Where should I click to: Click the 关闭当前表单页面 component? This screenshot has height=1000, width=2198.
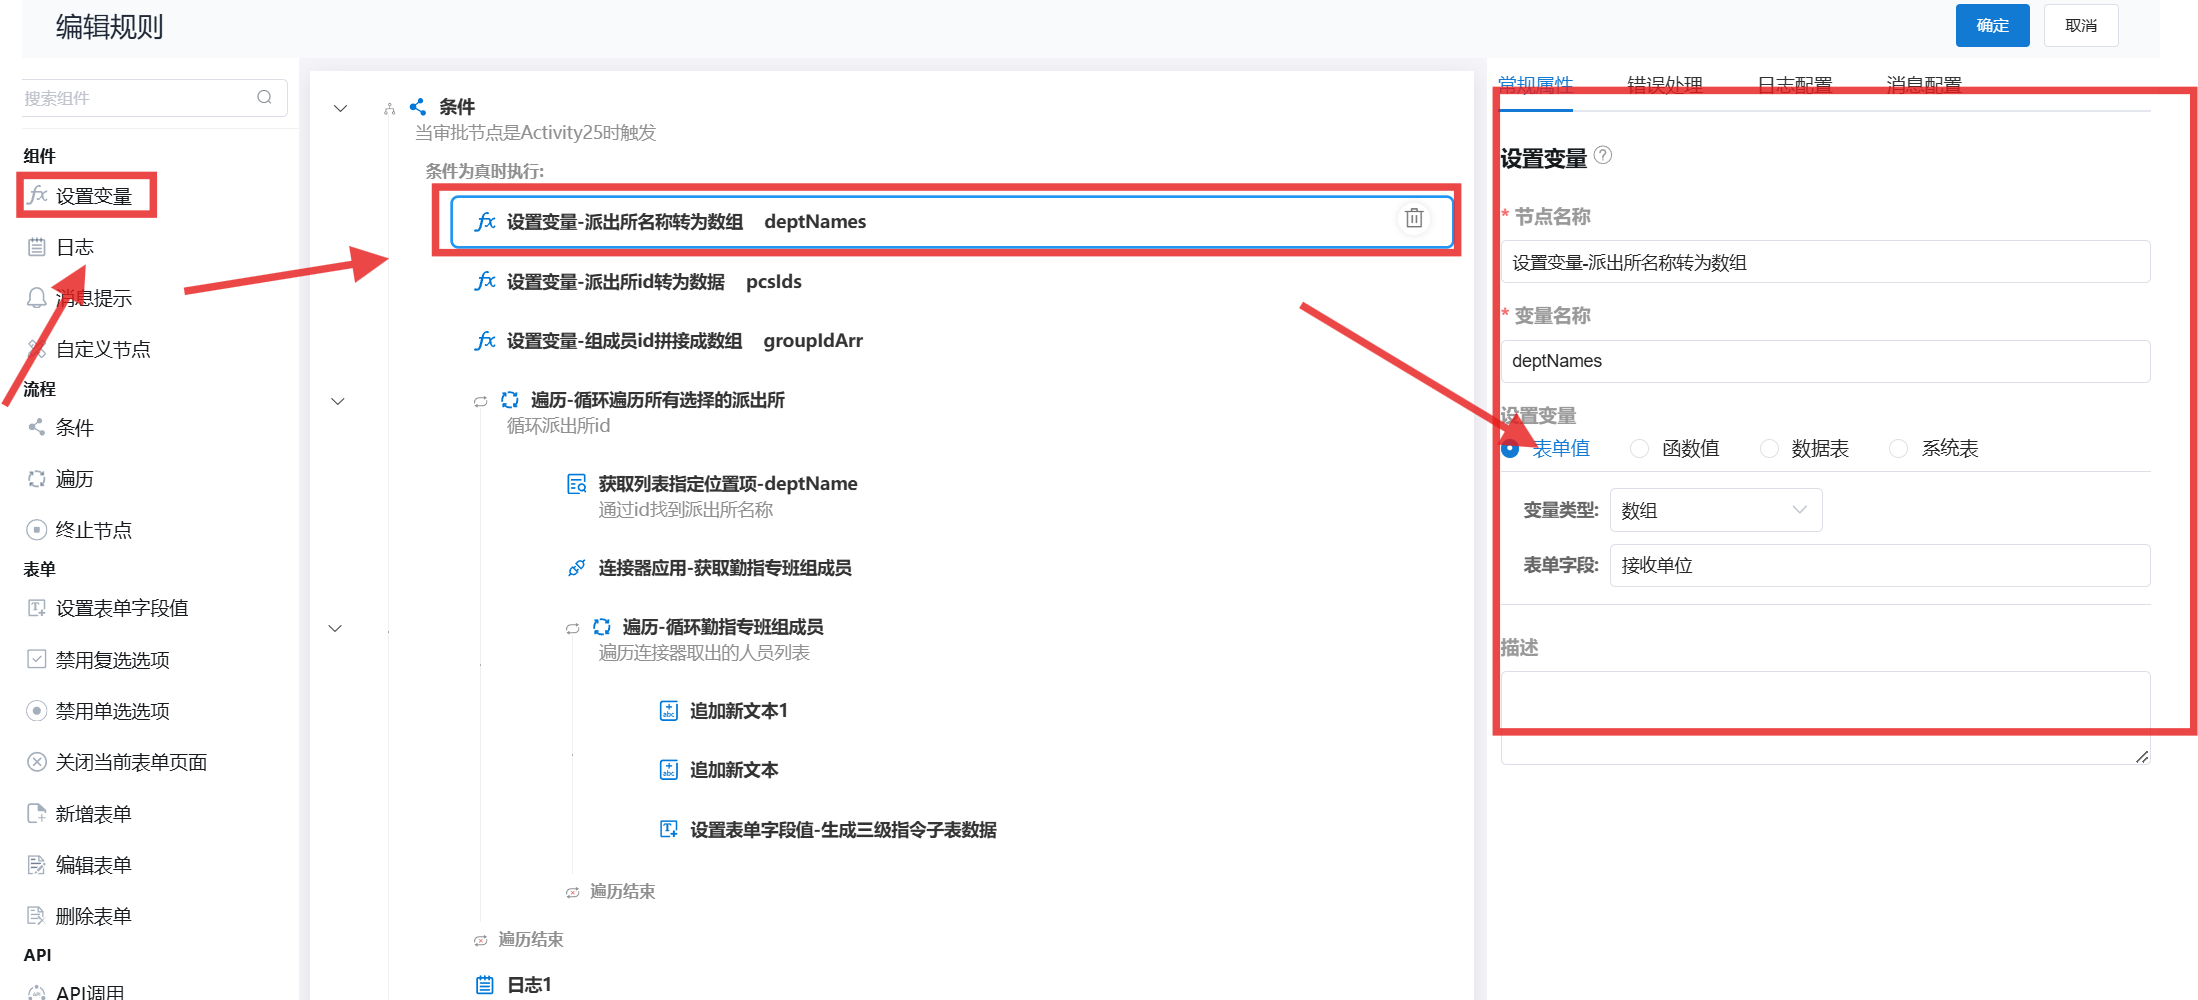pos(130,762)
